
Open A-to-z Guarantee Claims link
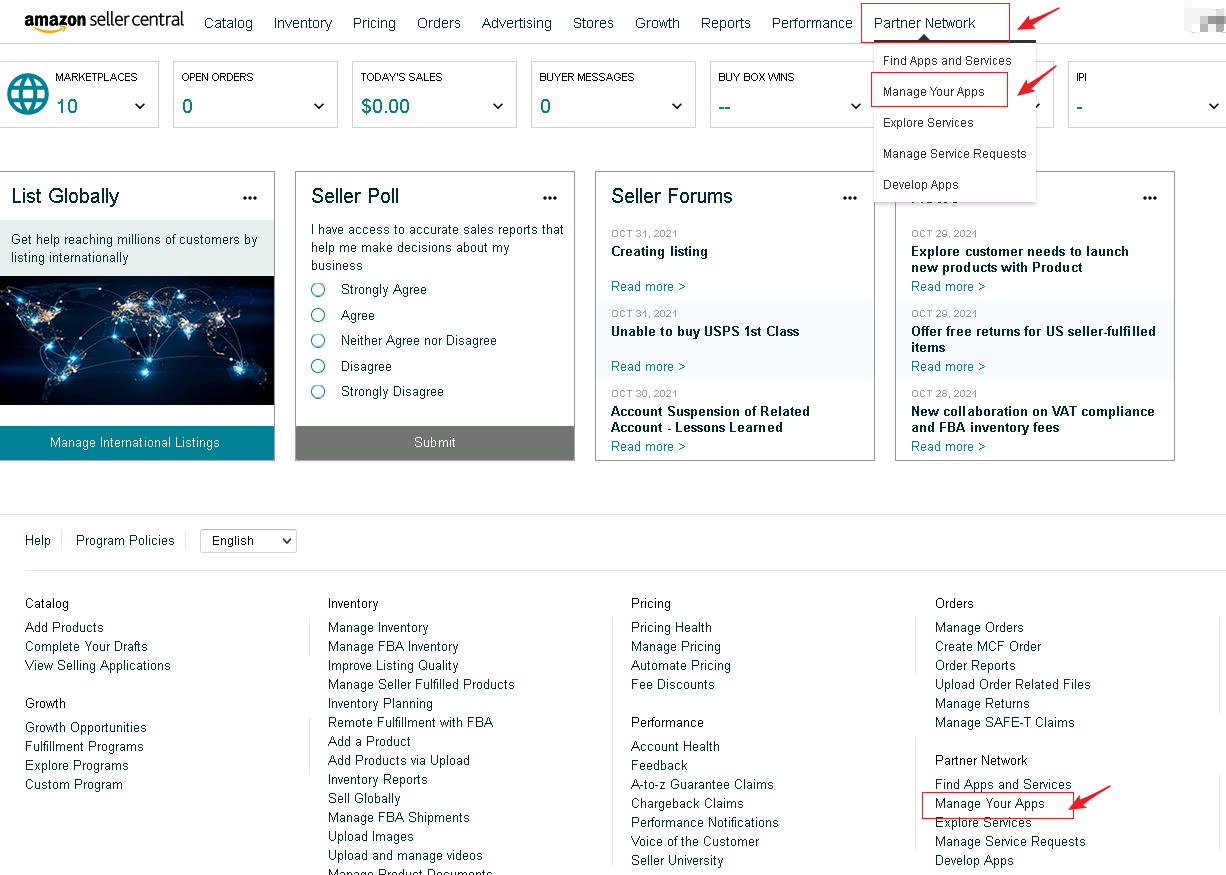pyautogui.click(x=702, y=784)
